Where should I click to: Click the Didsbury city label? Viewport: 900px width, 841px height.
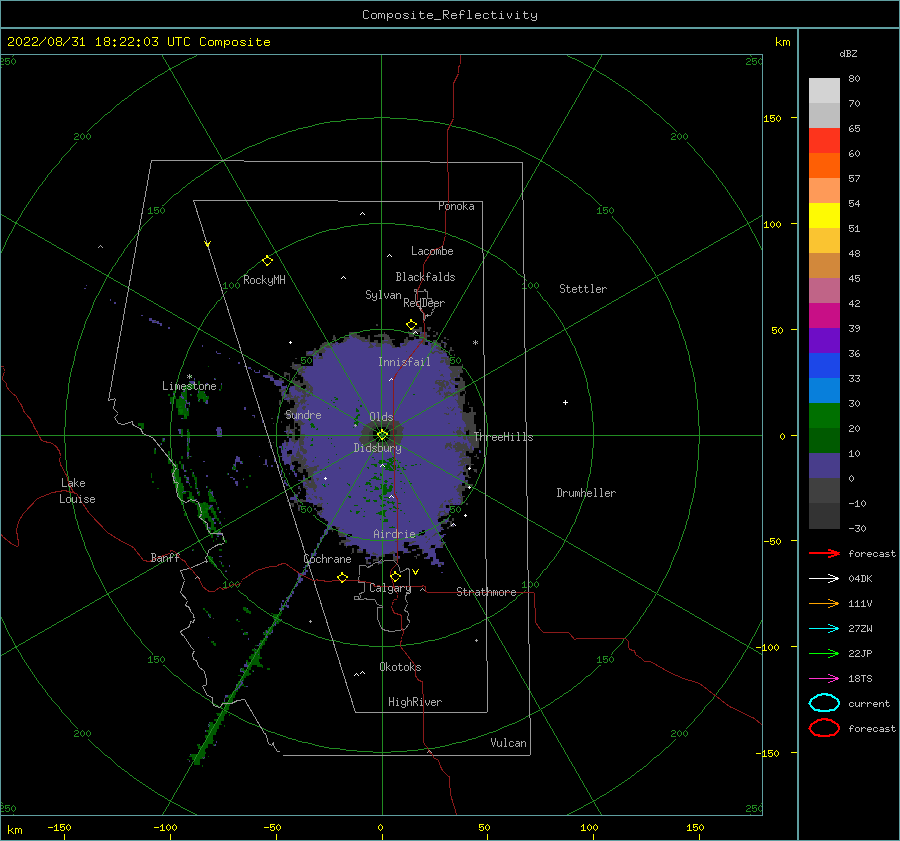377,448
